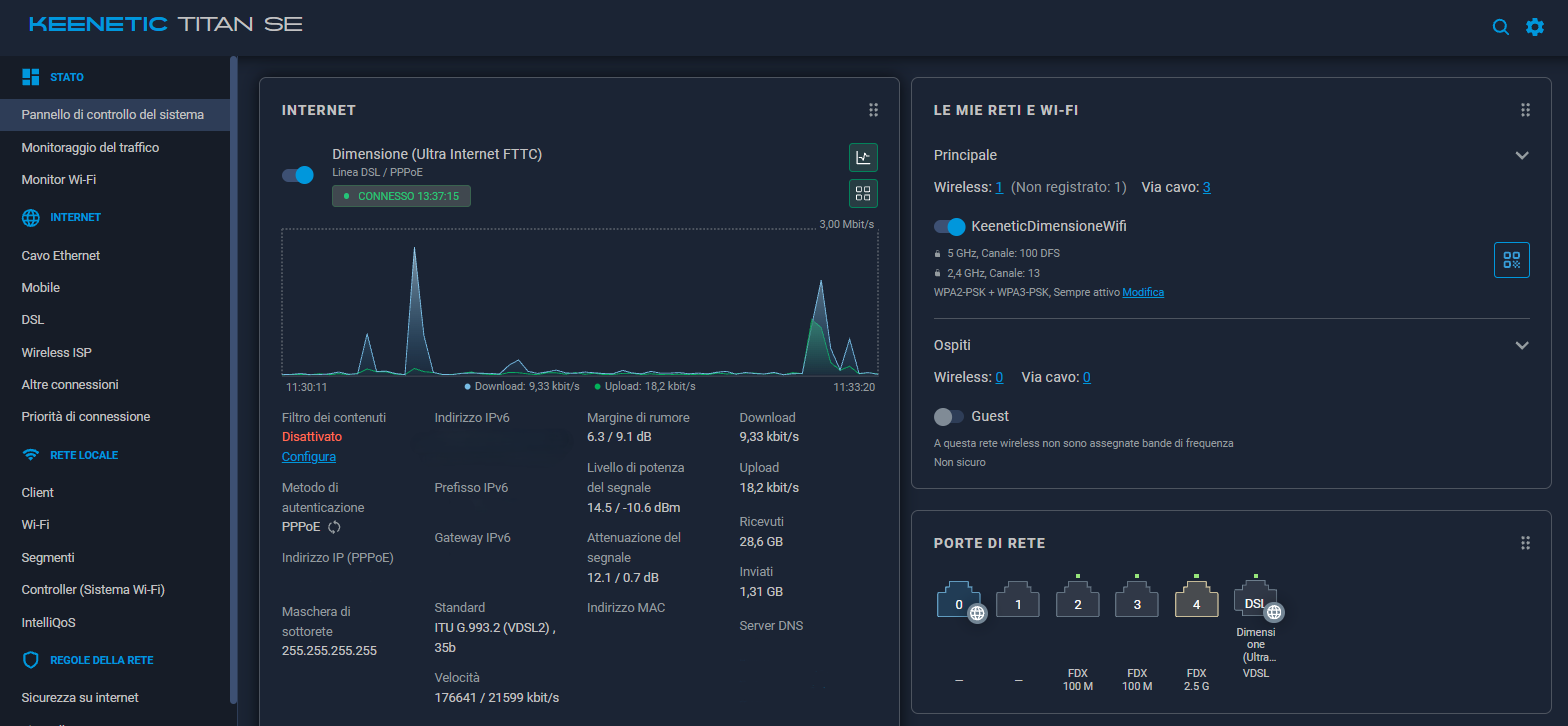Image resolution: width=1568 pixels, height=726 pixels.
Task: Collapse the Principale section chevron
Action: 1522,156
